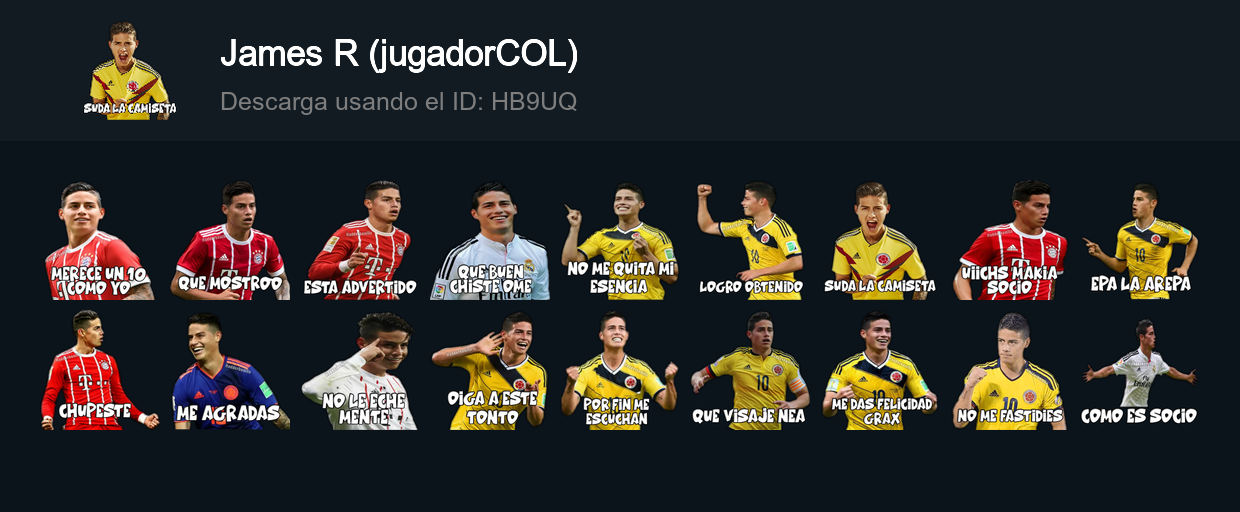The image size is (1240, 512).
Task: Click the 'Chupeste' sticker
Action: tap(99, 371)
